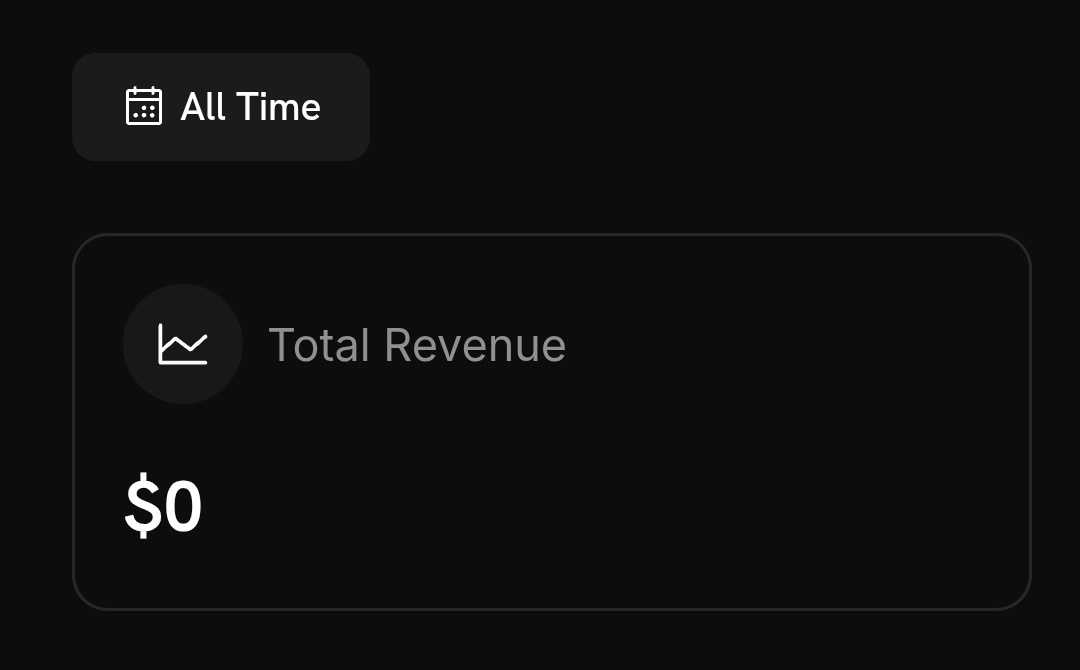Hit the small calendar symbol in filter

[143, 106]
